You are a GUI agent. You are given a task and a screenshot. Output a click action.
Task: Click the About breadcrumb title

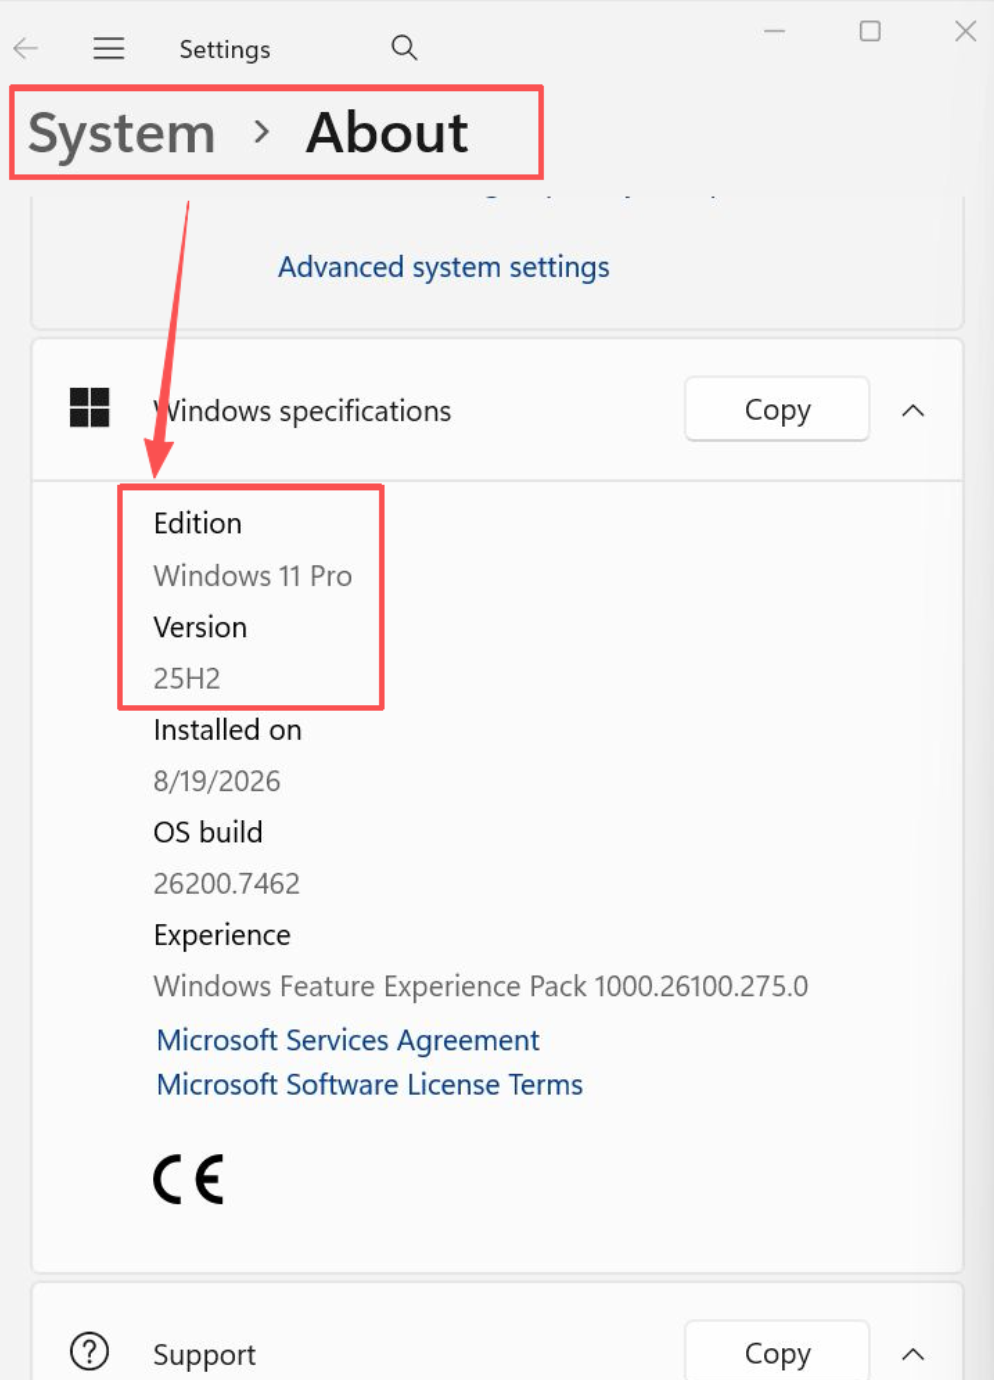pyautogui.click(x=387, y=132)
